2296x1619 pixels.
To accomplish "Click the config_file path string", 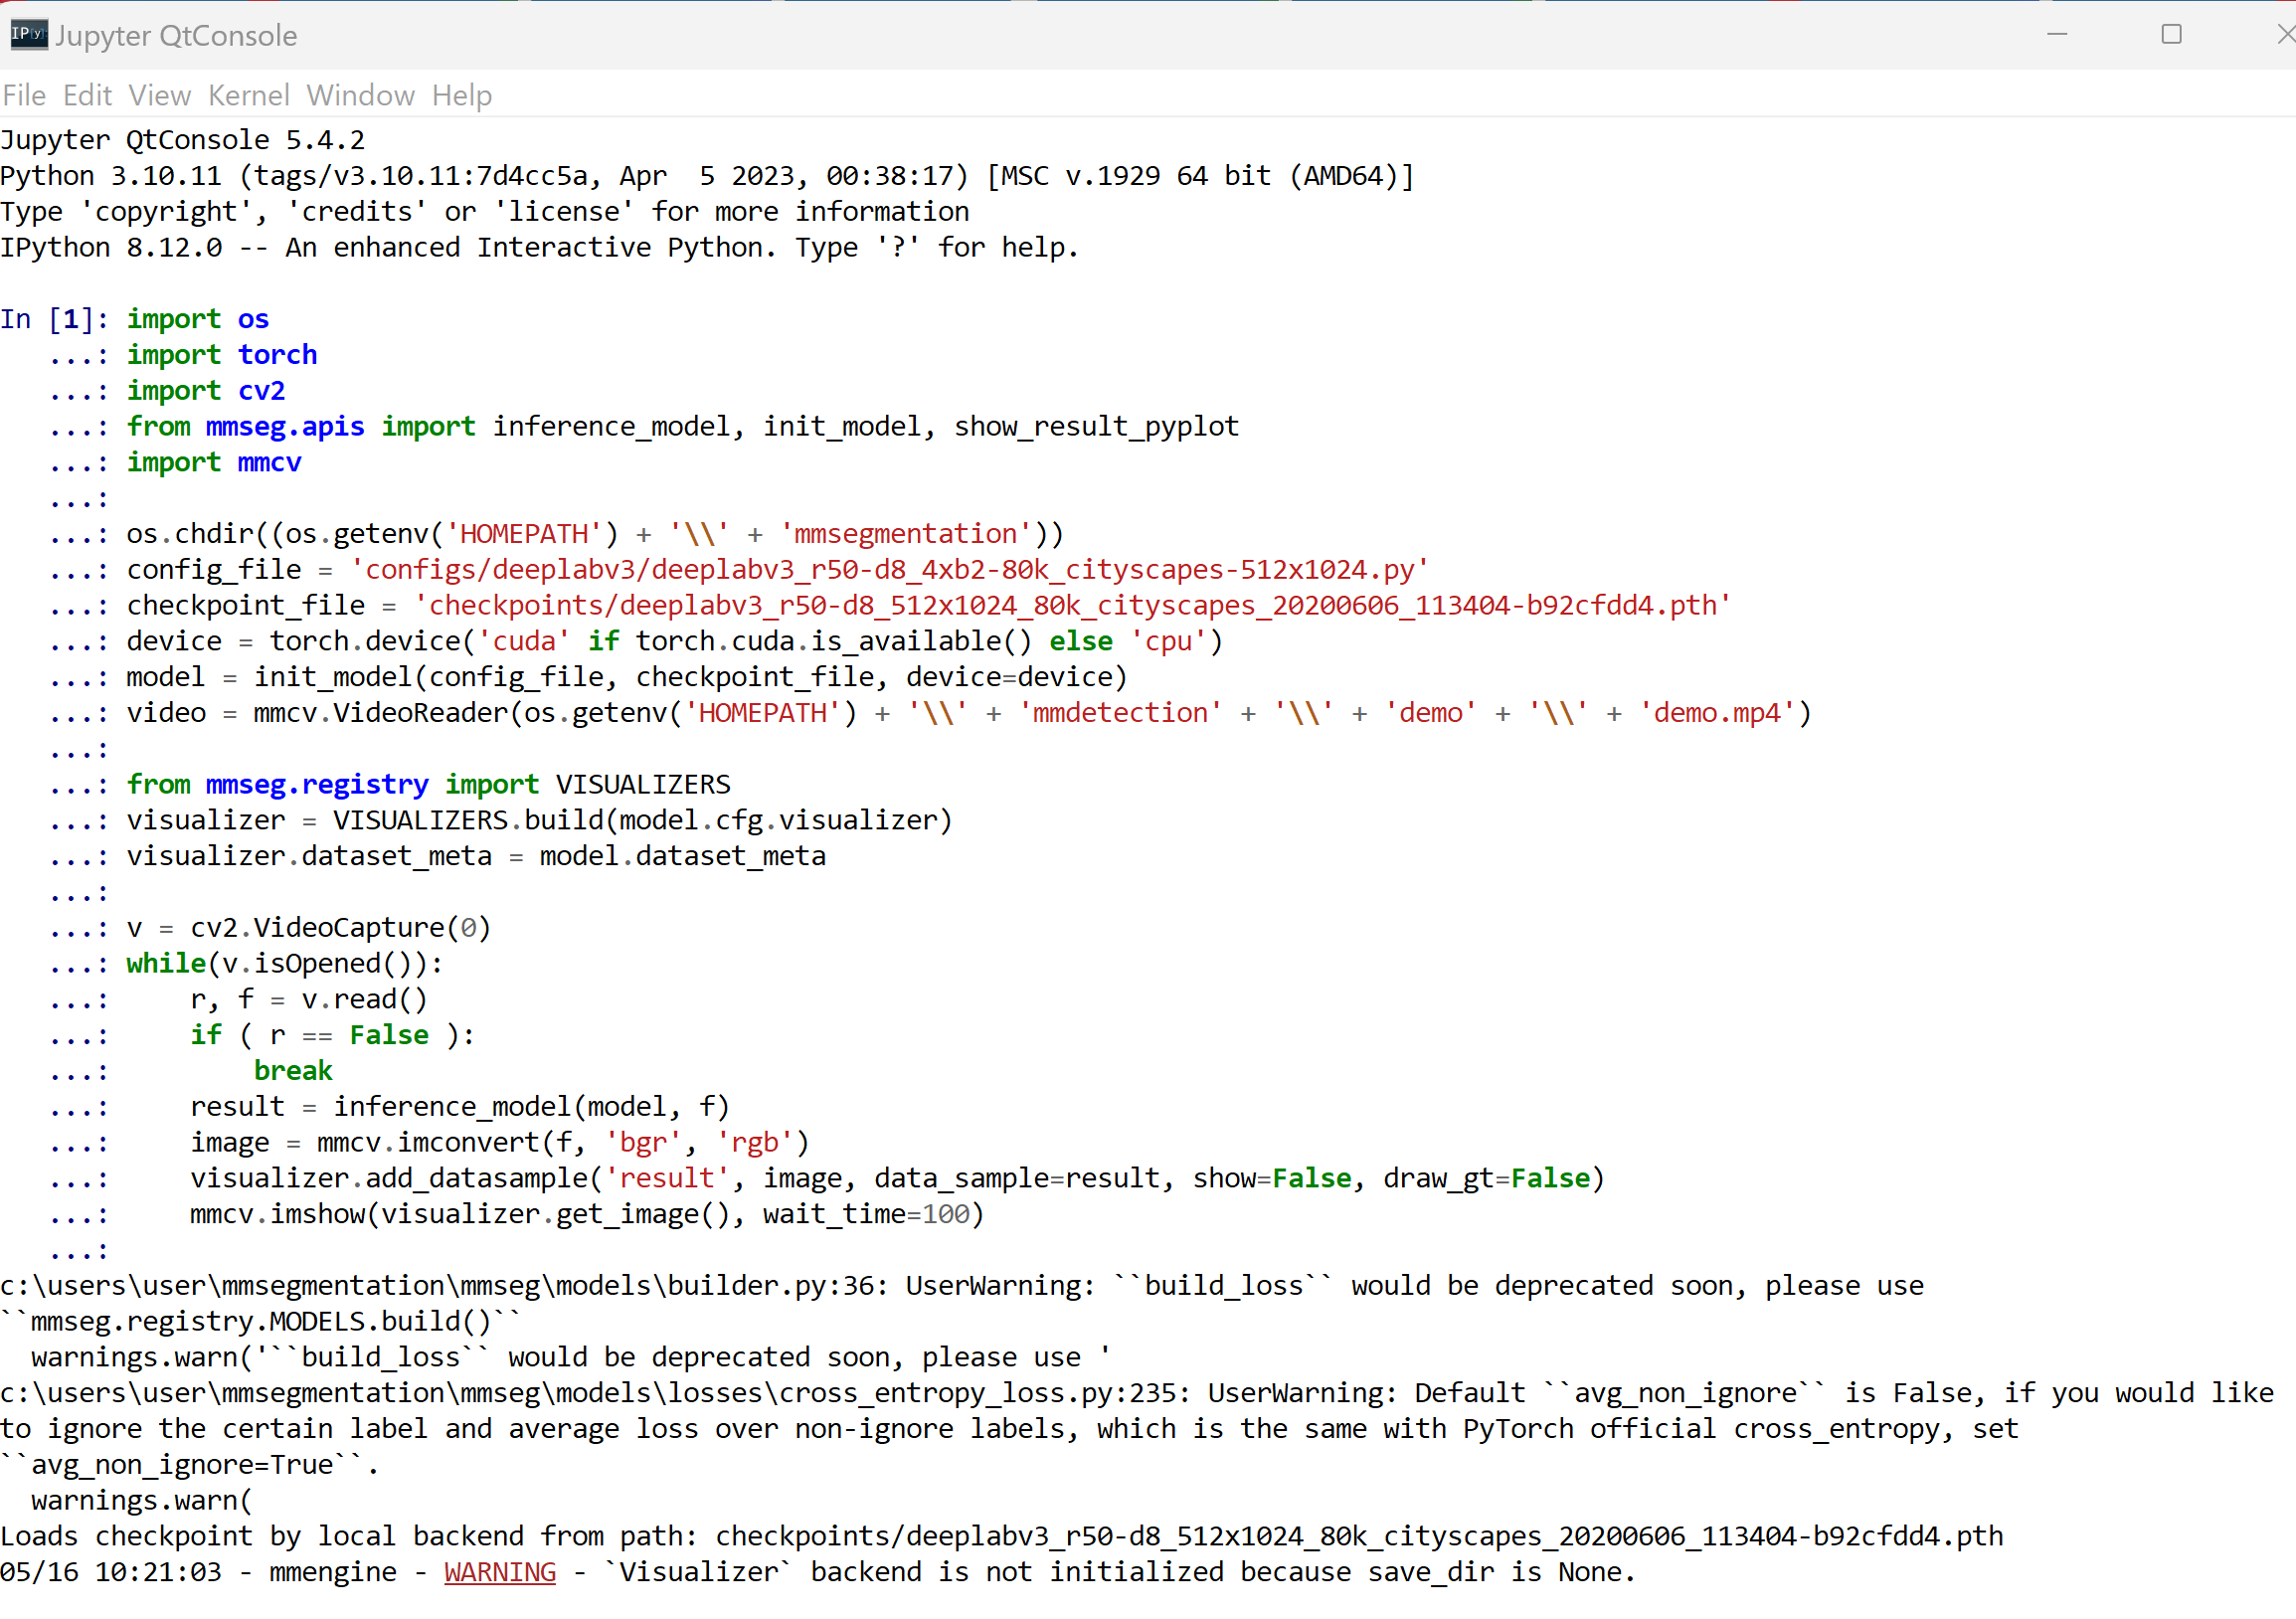I will pyautogui.click(x=889, y=570).
